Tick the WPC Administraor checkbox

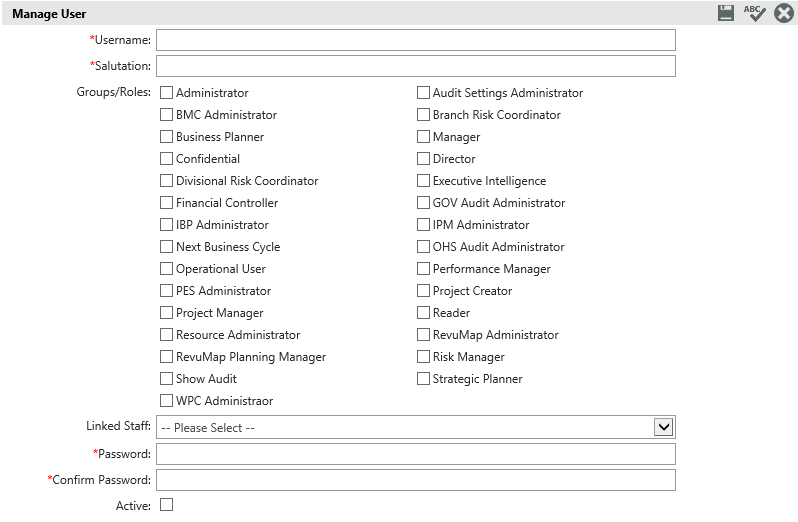167,401
